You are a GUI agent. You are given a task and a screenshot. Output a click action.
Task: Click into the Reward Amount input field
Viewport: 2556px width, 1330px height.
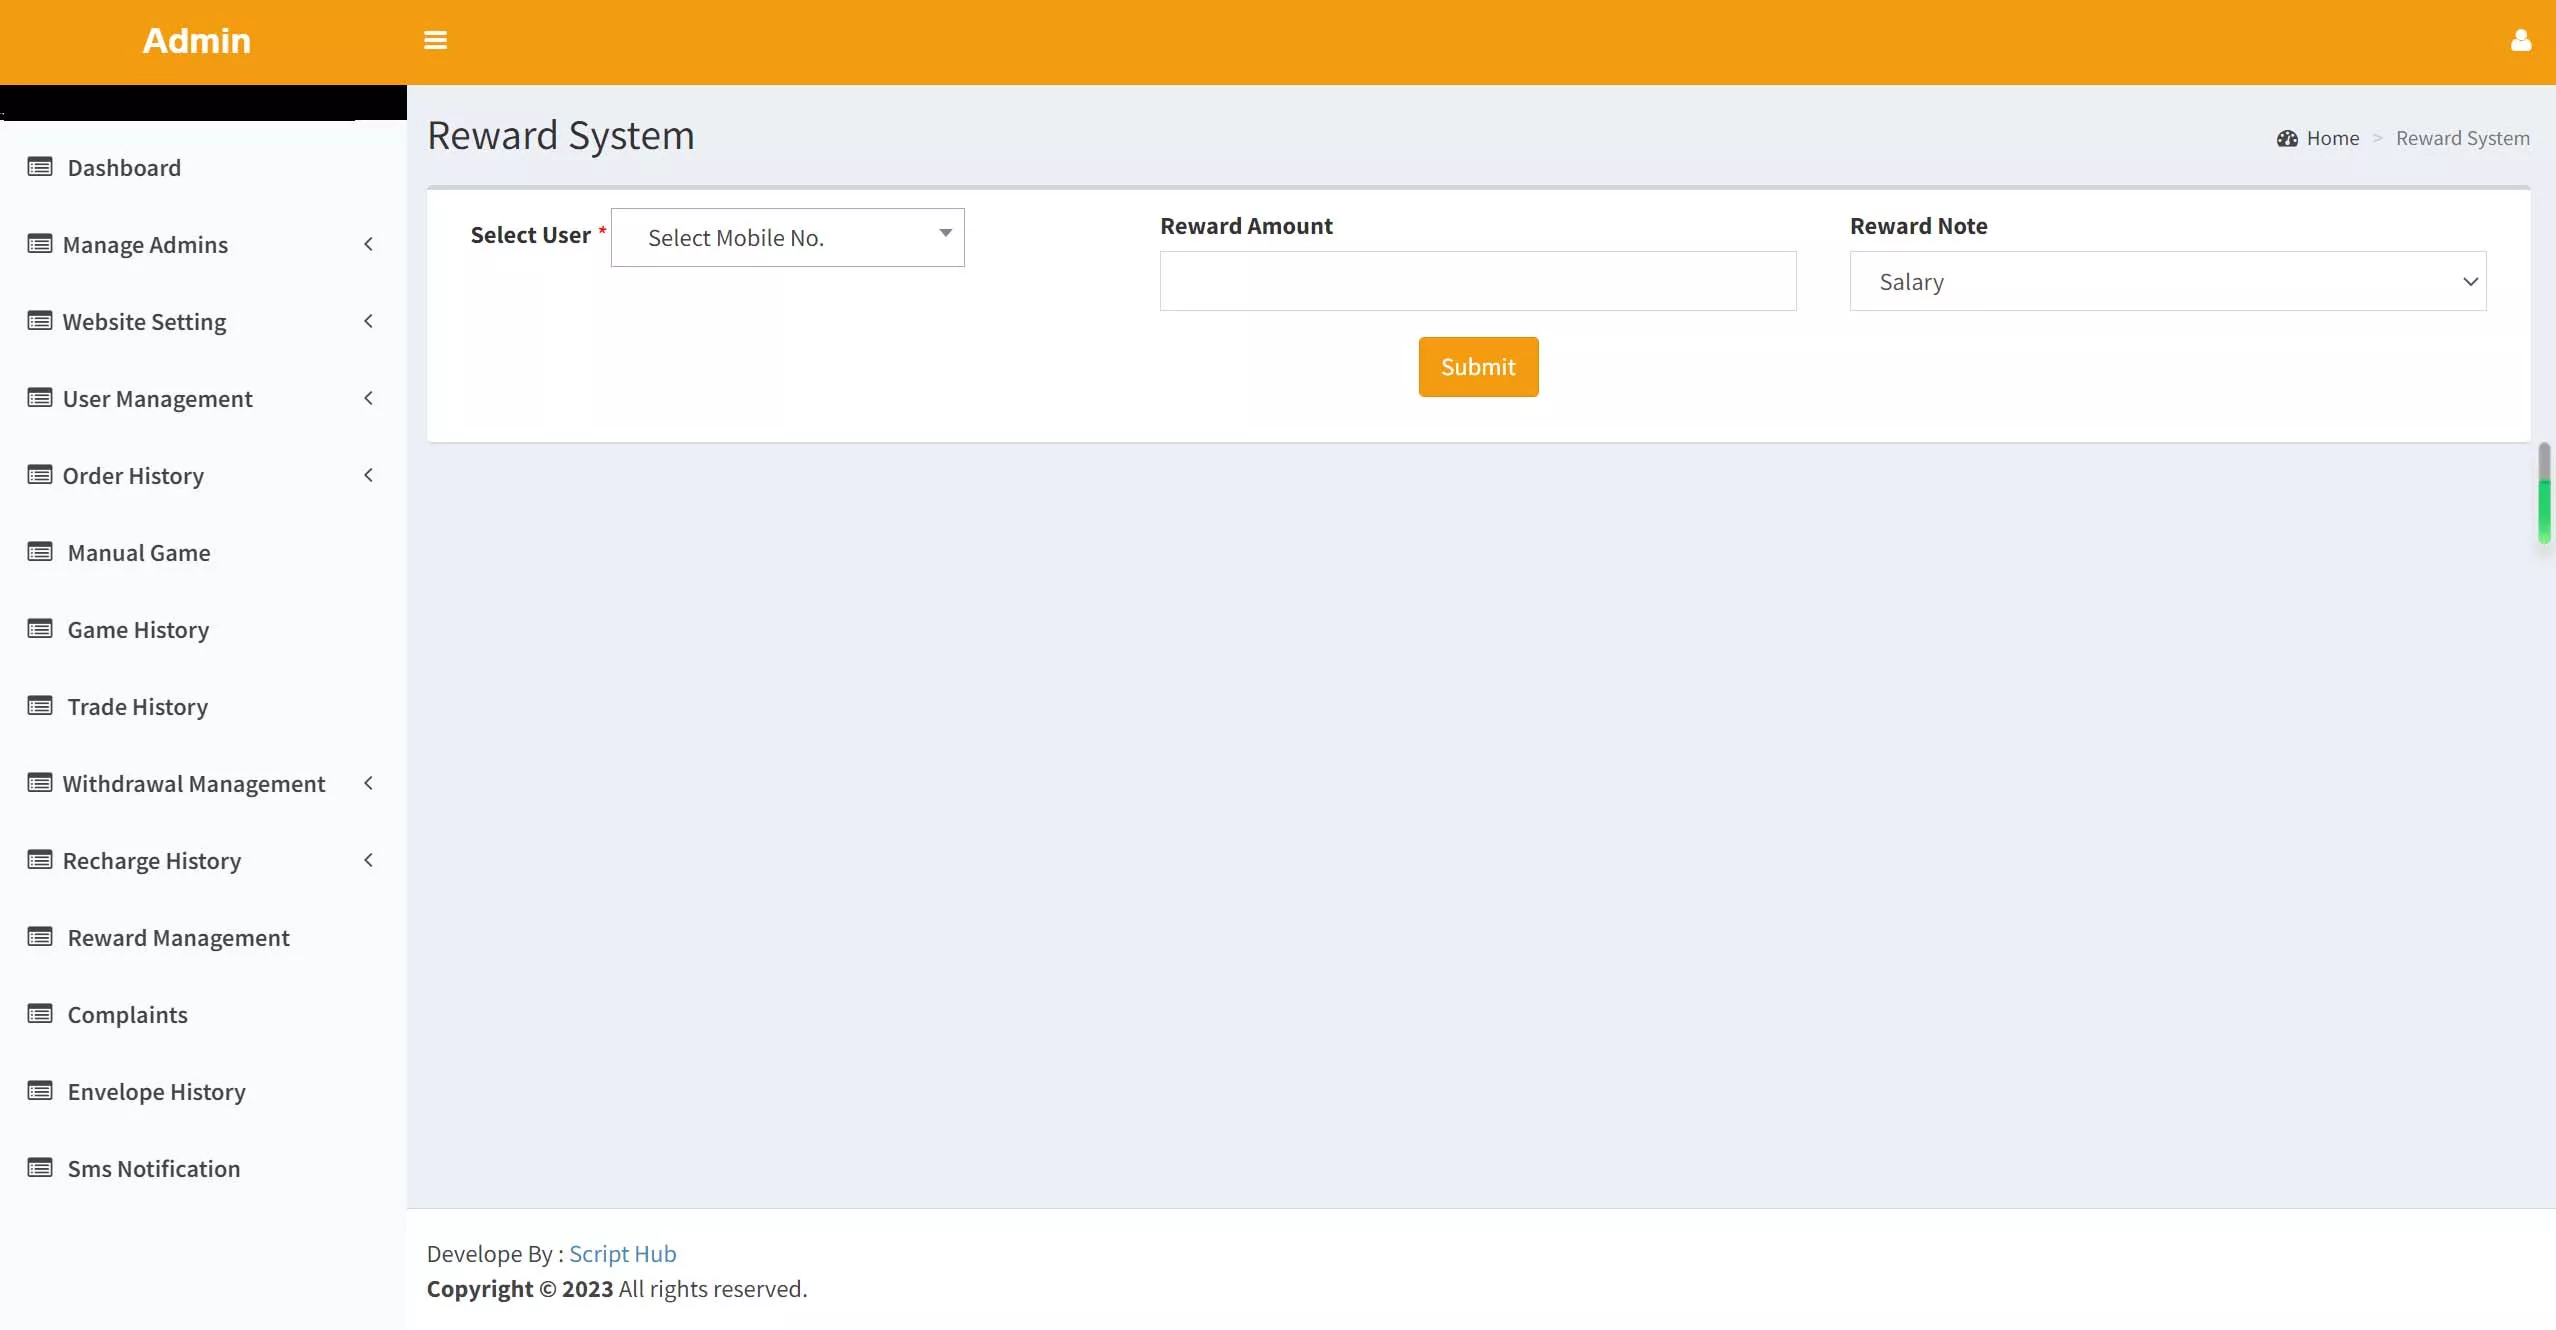tap(1477, 282)
